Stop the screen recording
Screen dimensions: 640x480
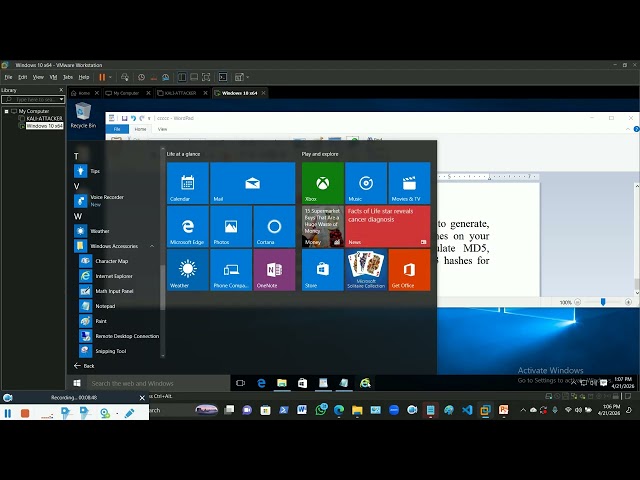pyautogui.click(x=25, y=413)
